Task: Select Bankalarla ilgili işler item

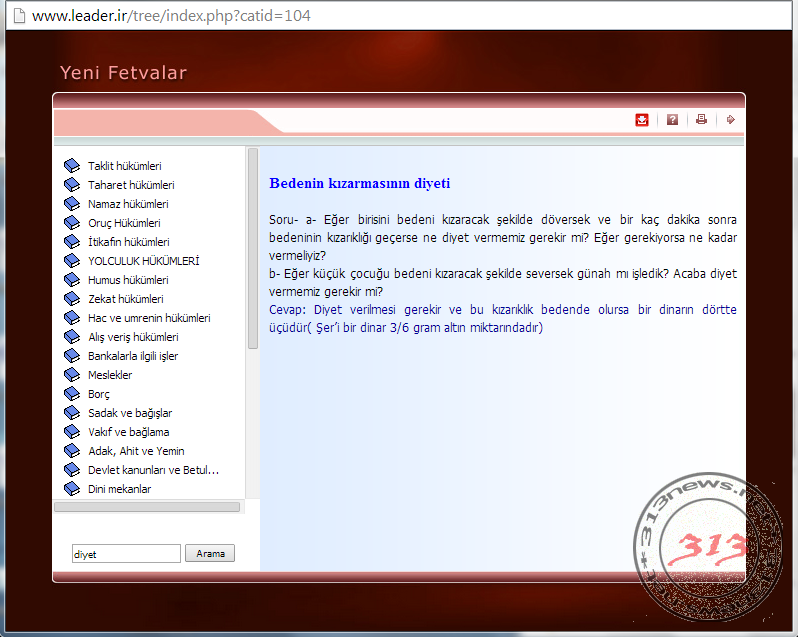Action: (133, 356)
